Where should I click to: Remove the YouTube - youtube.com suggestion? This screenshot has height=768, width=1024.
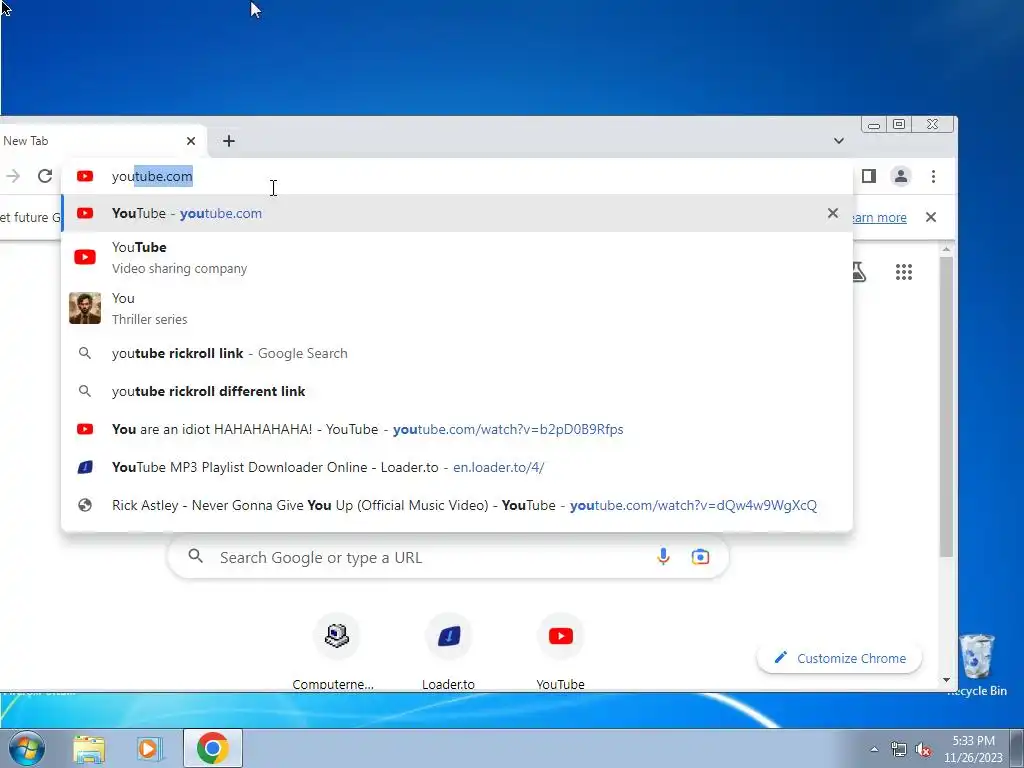pos(833,213)
